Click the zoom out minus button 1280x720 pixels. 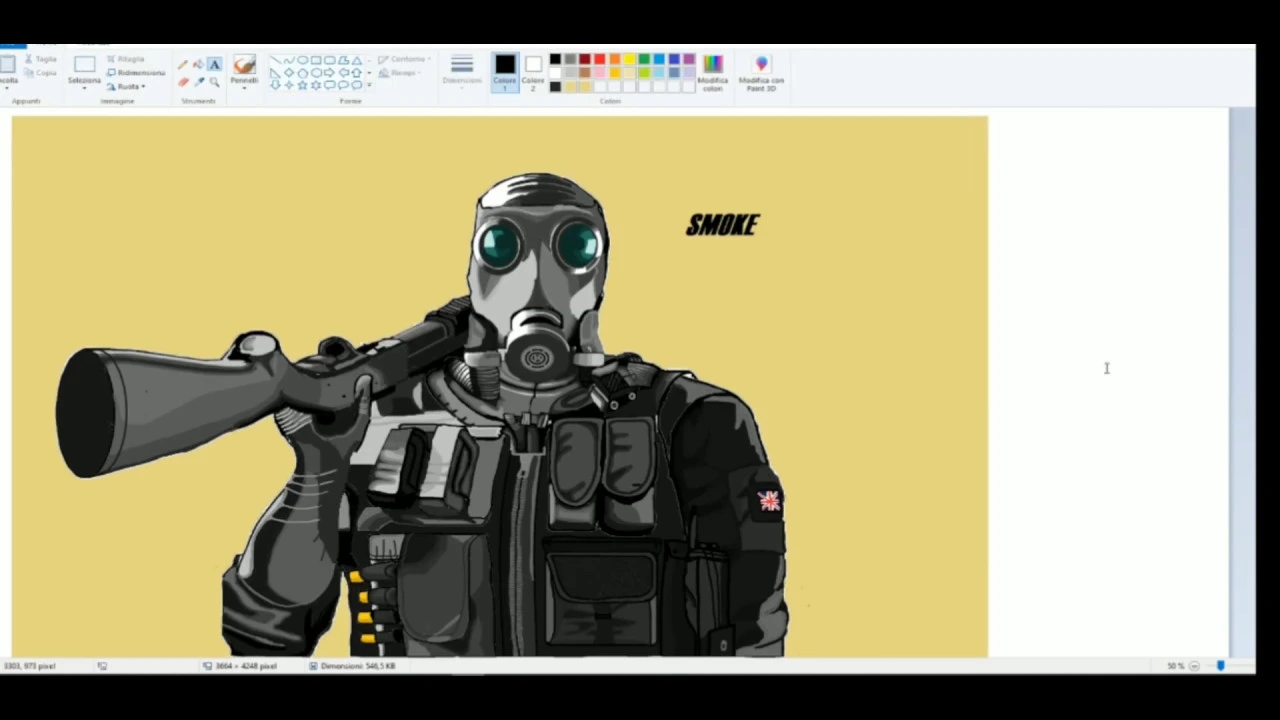1194,666
